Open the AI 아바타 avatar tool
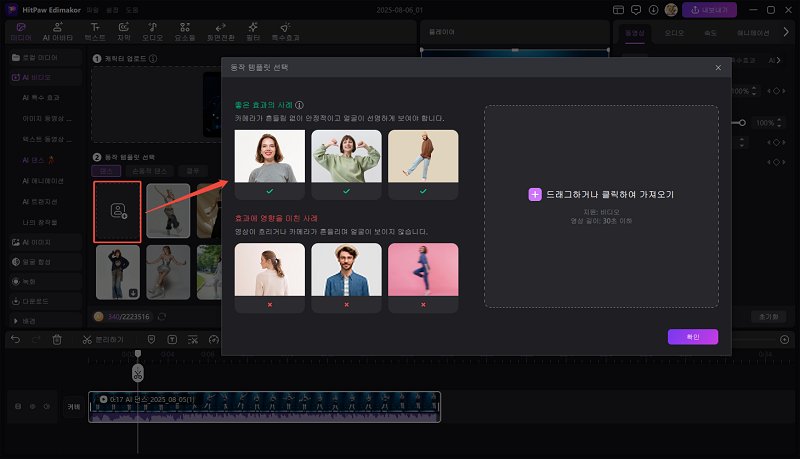The image size is (800, 459). click(58, 32)
